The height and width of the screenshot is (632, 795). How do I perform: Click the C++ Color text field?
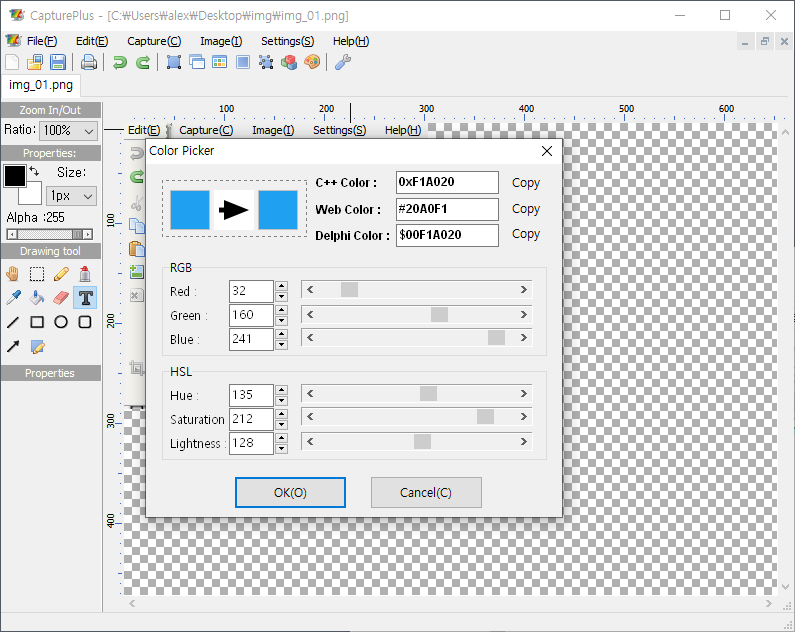pos(446,183)
